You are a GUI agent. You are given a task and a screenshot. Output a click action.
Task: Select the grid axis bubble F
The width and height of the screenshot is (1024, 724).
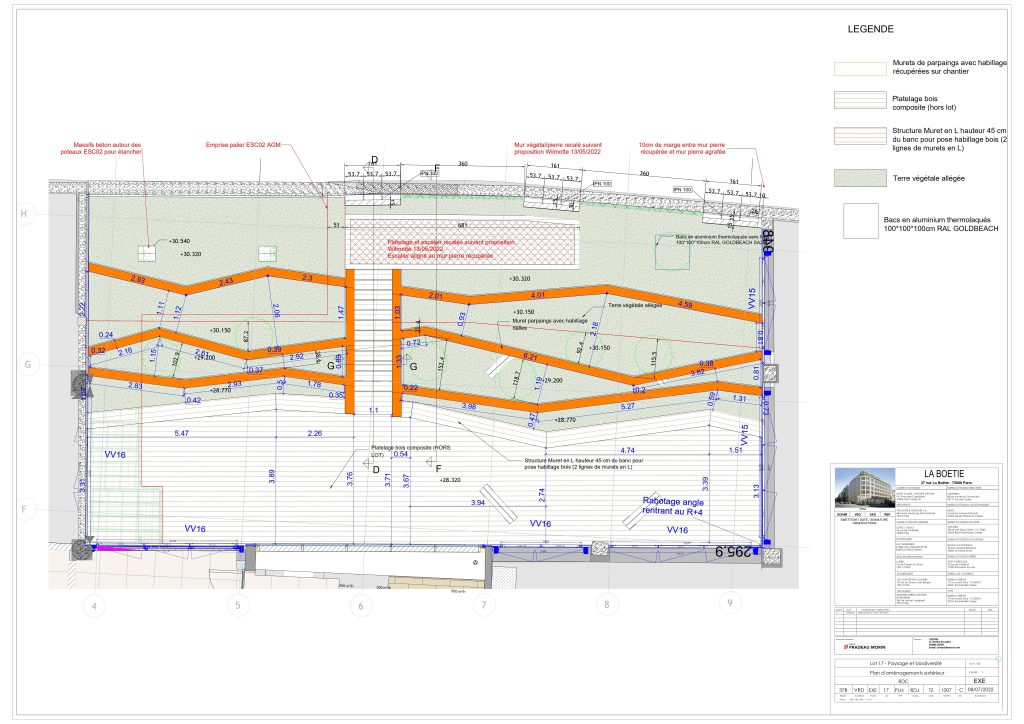coord(26,510)
